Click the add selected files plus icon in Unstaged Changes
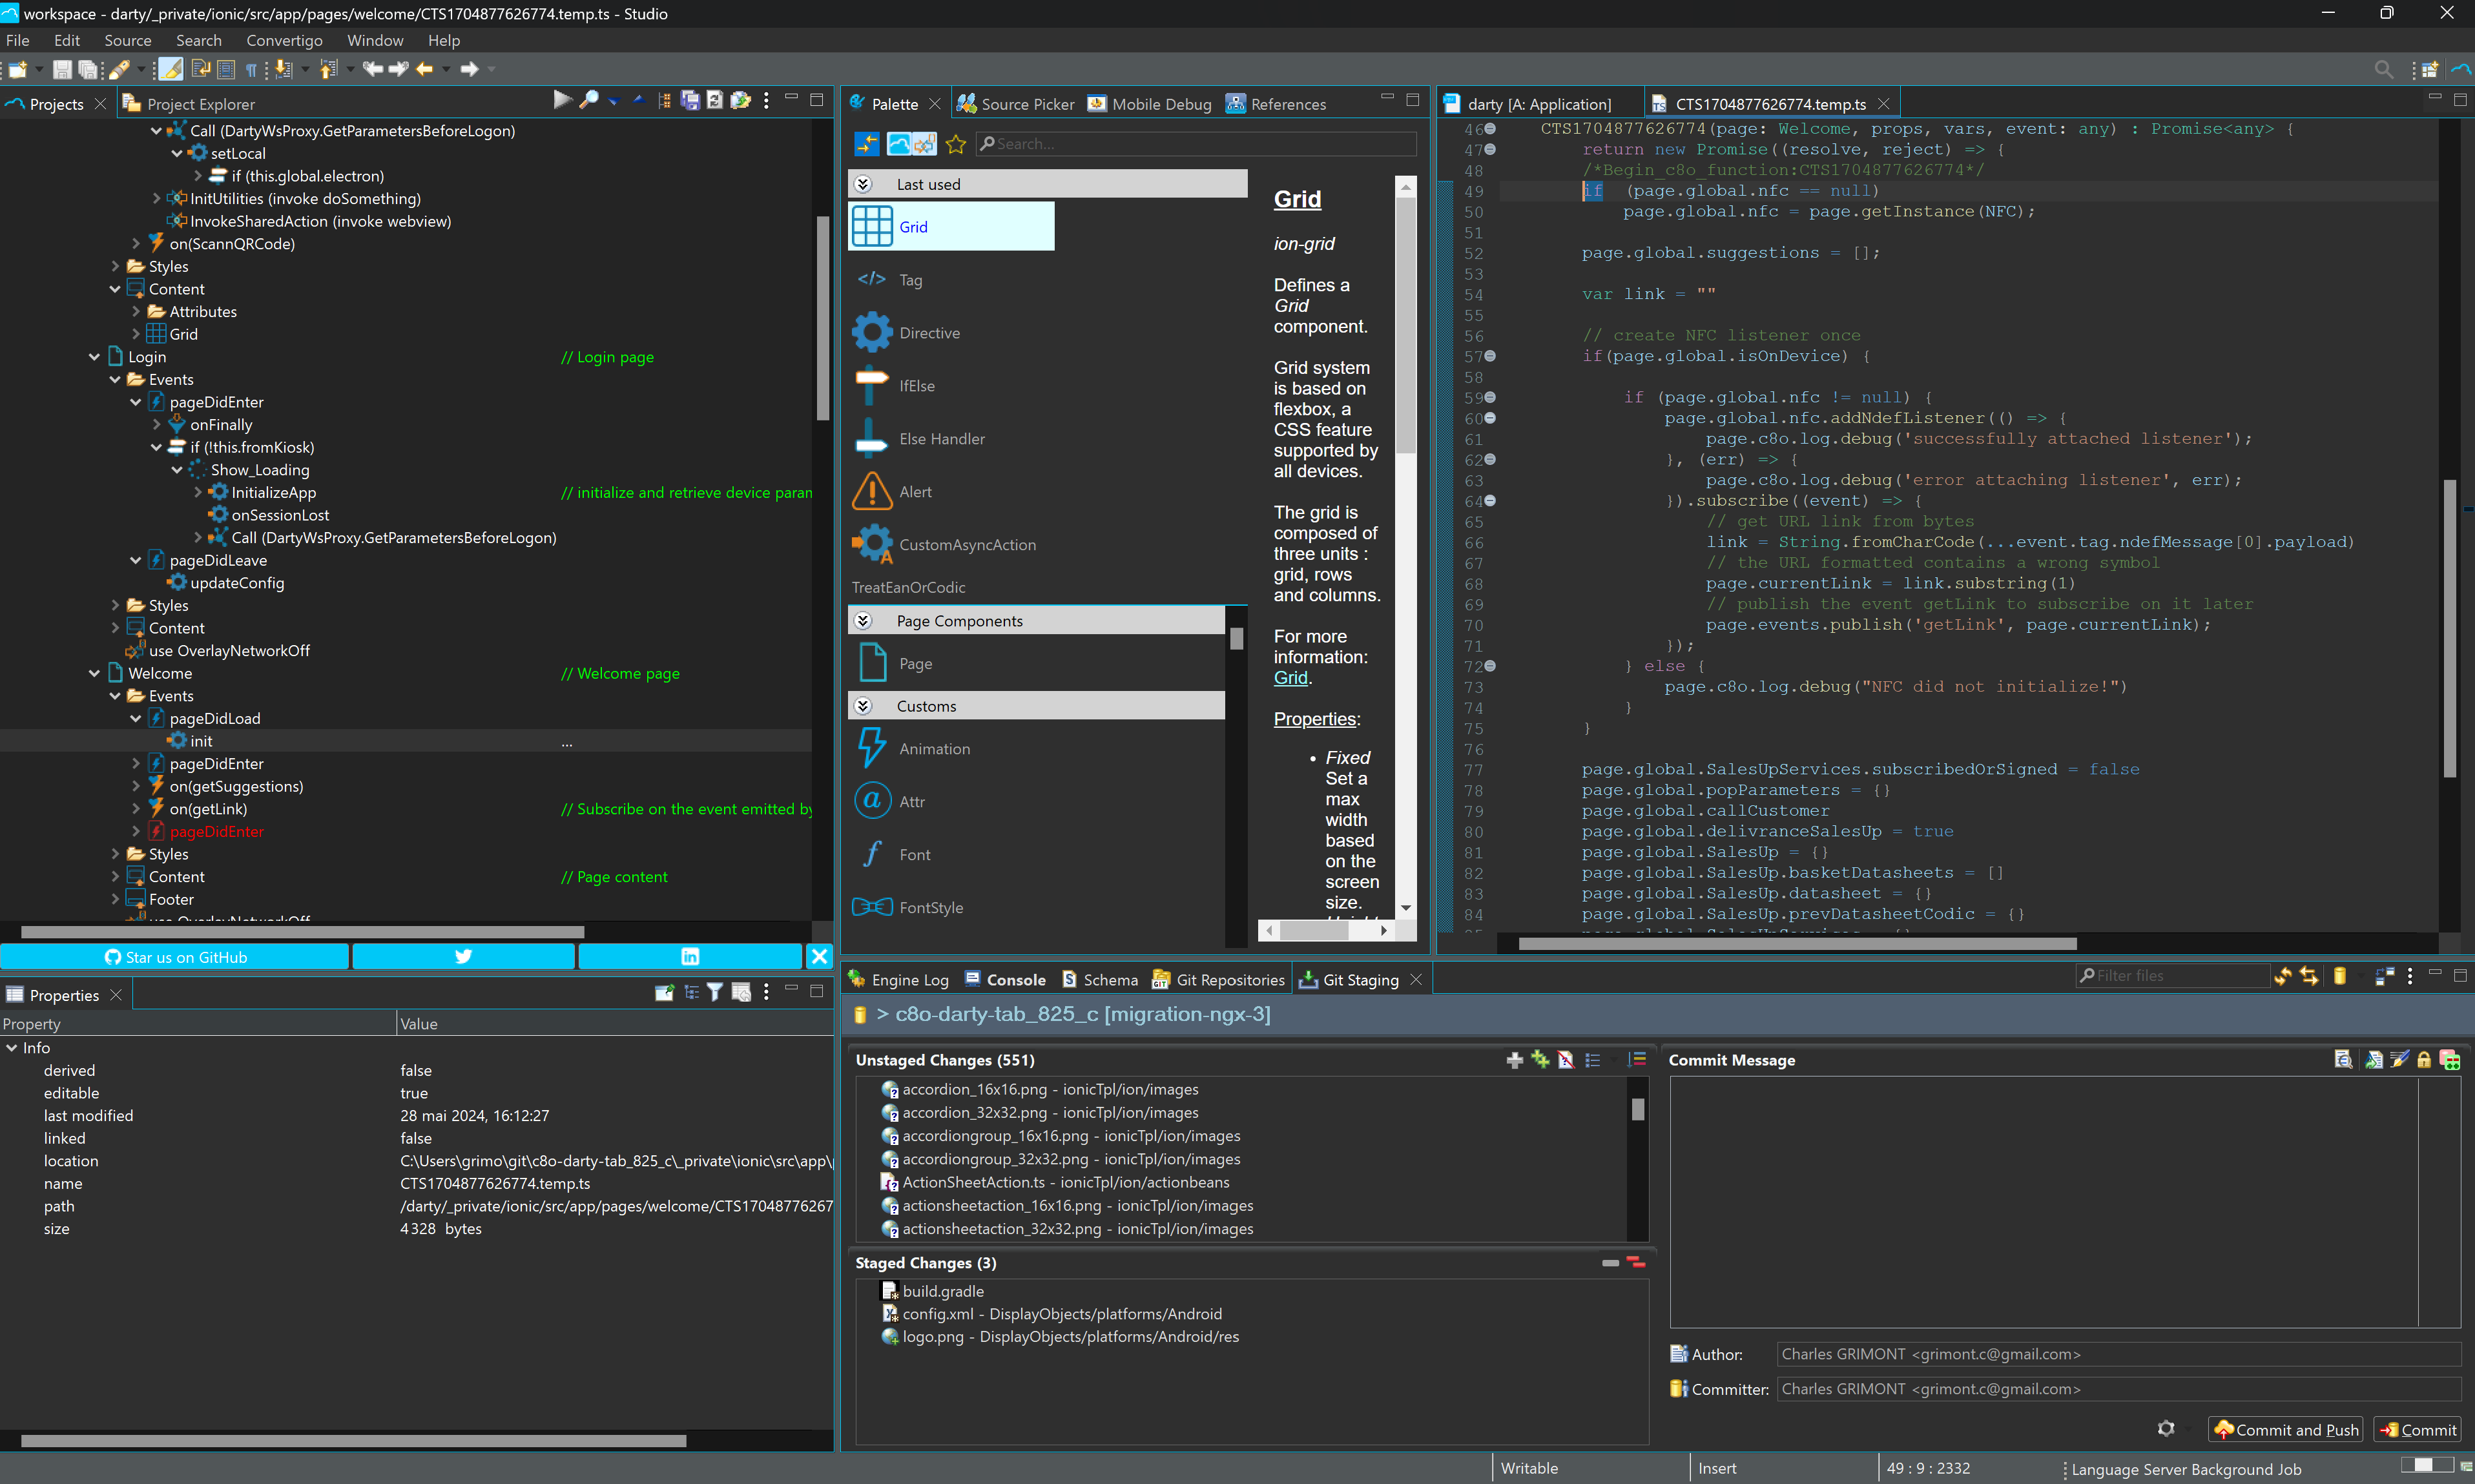 (x=1514, y=1060)
